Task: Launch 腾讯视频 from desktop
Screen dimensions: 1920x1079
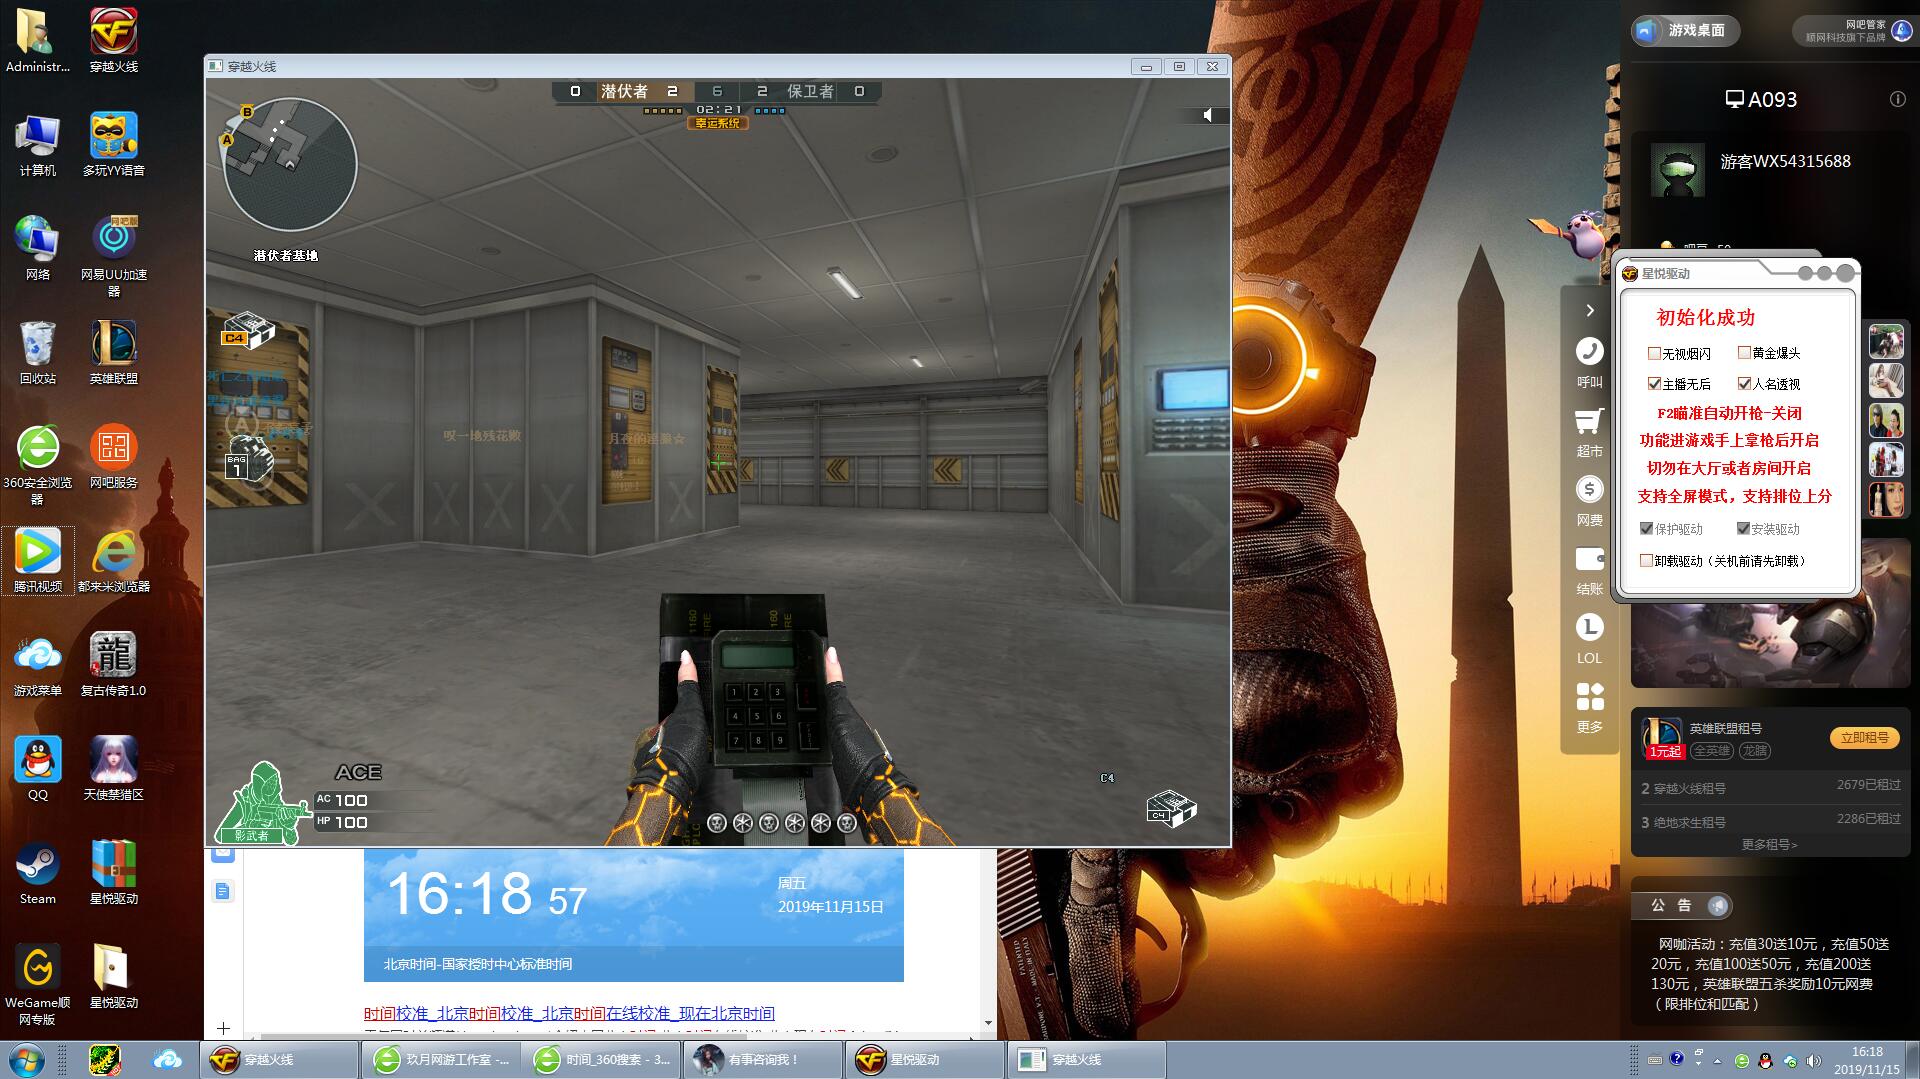Action: (37, 562)
